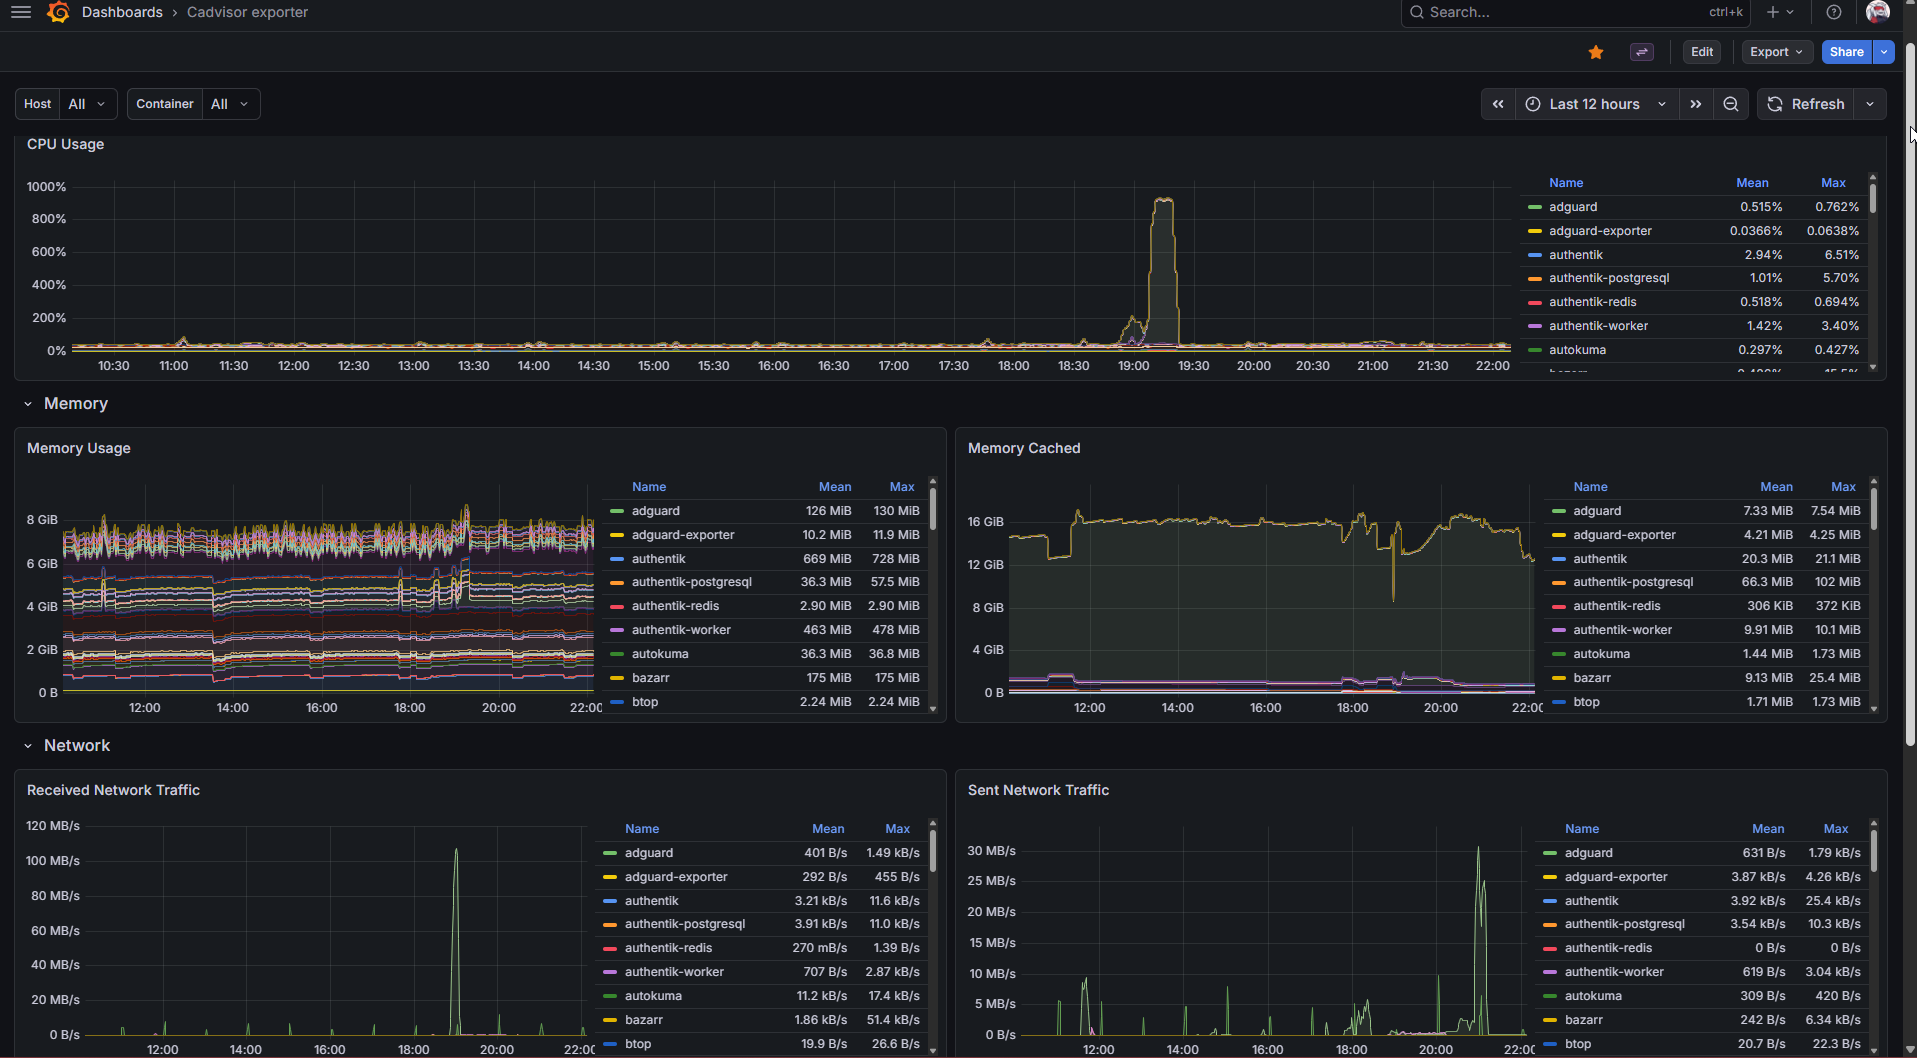Open the Last 12 hours time picker

tap(1596, 104)
